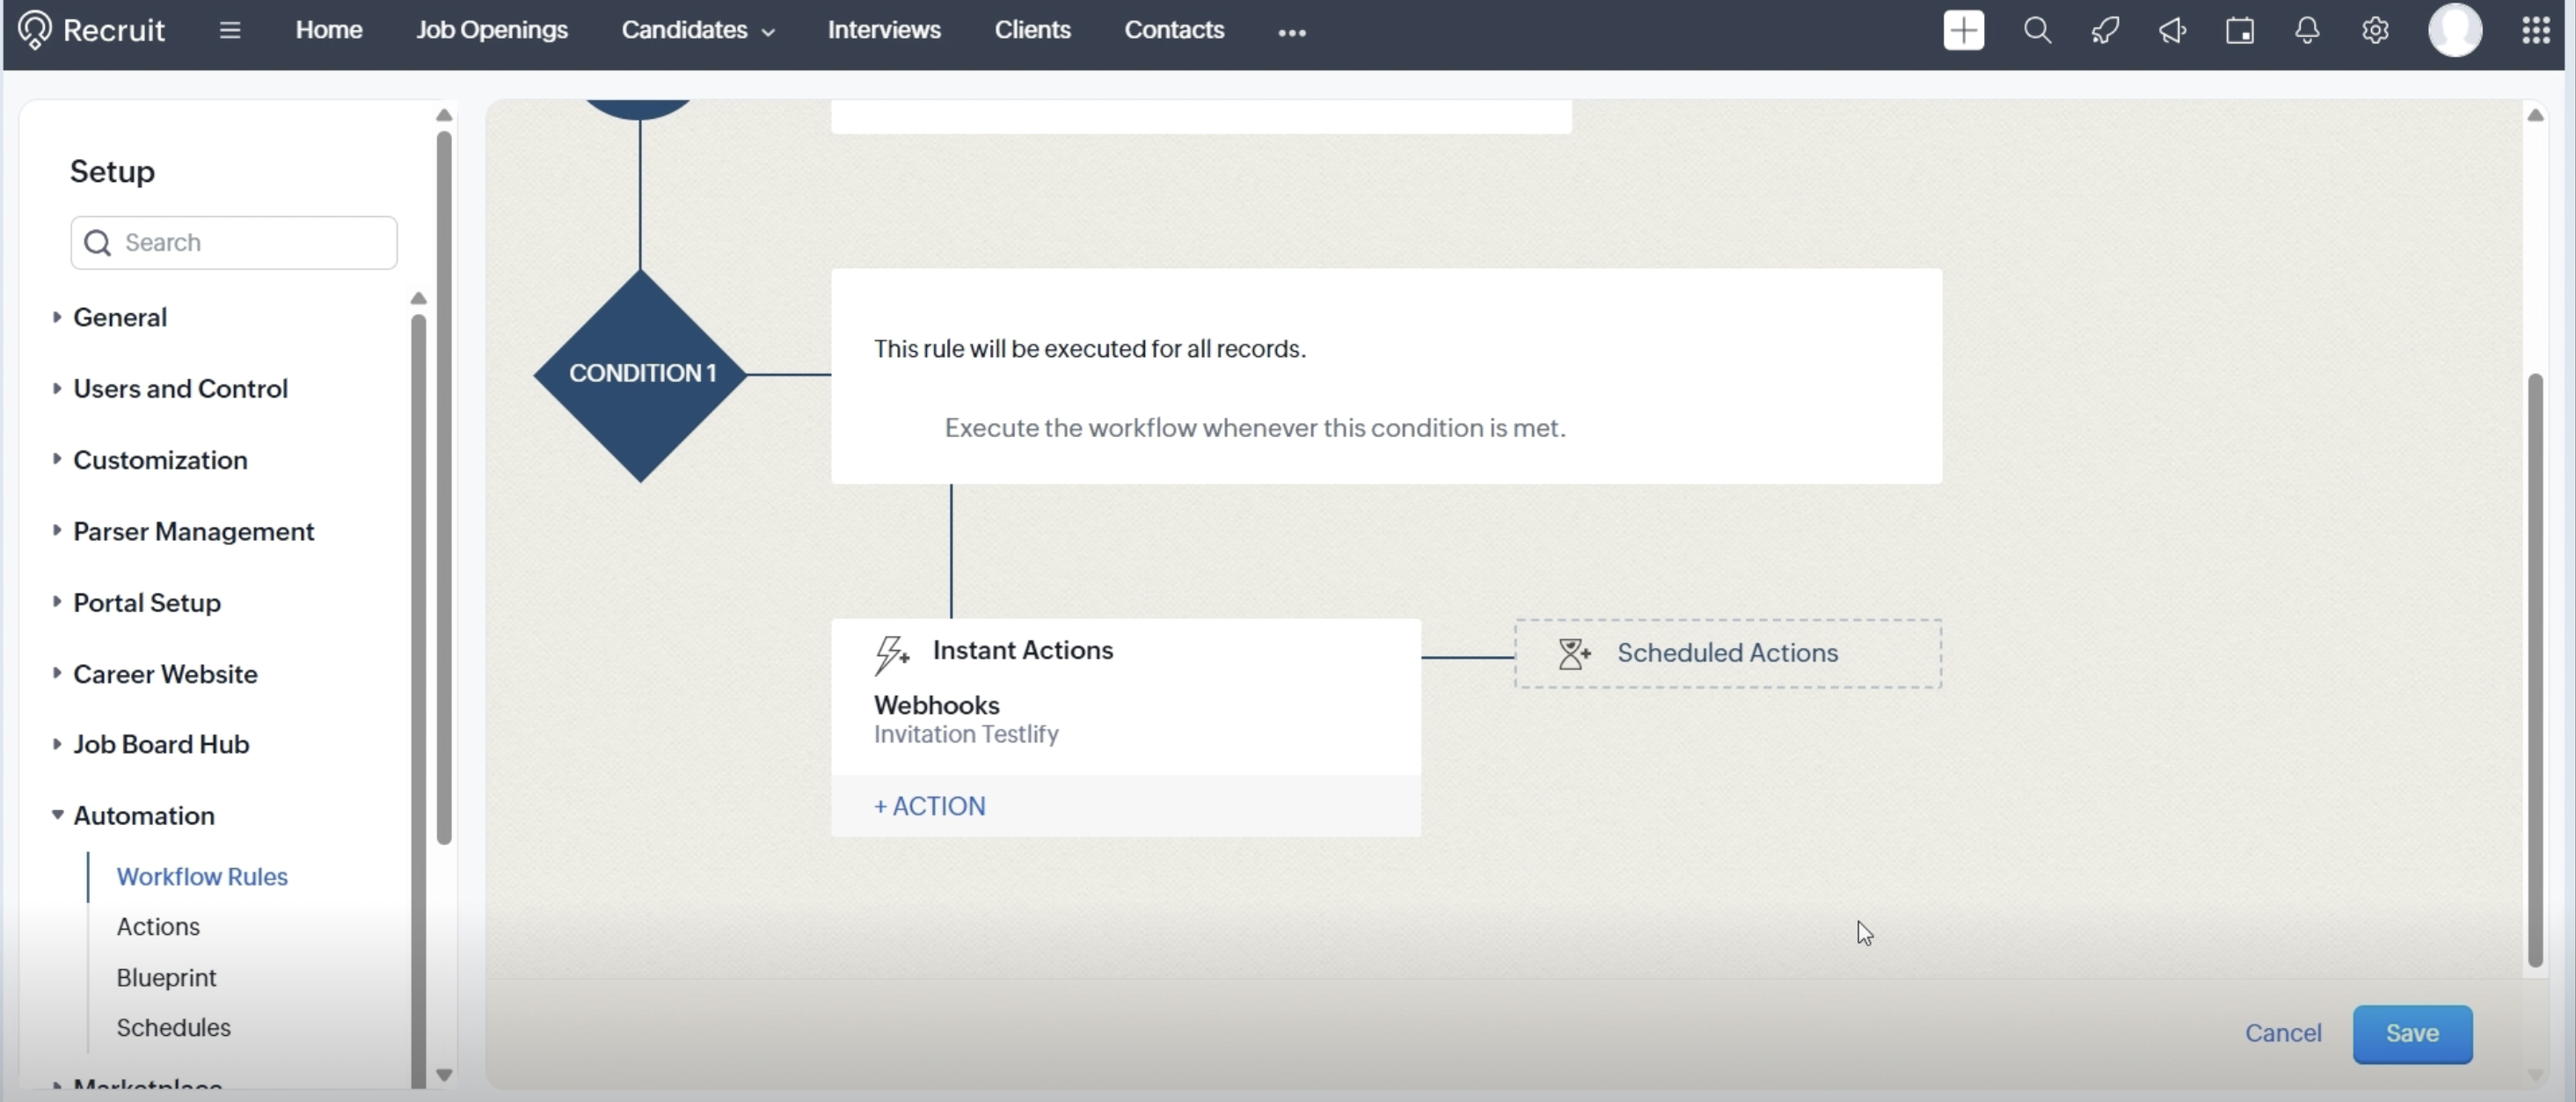
Task: Toggle the hamburger sidebar menu
Action: pos(230,30)
